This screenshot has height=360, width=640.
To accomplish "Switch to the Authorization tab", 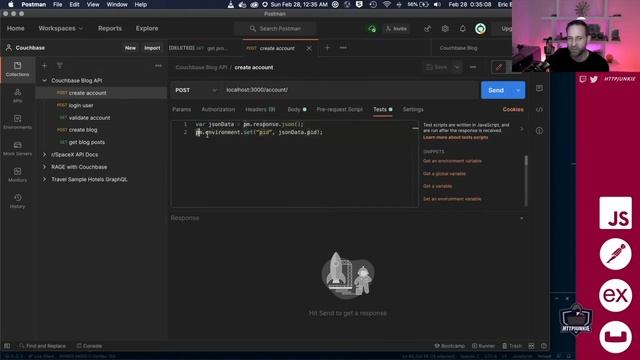I will tap(218, 109).
